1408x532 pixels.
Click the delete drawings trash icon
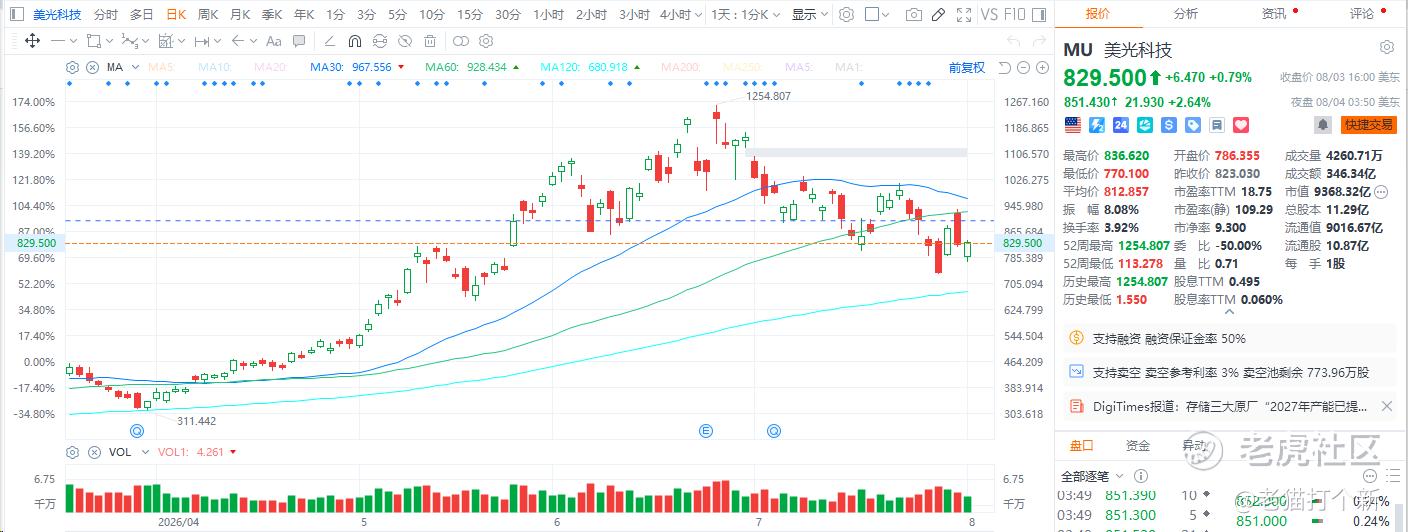coord(432,41)
